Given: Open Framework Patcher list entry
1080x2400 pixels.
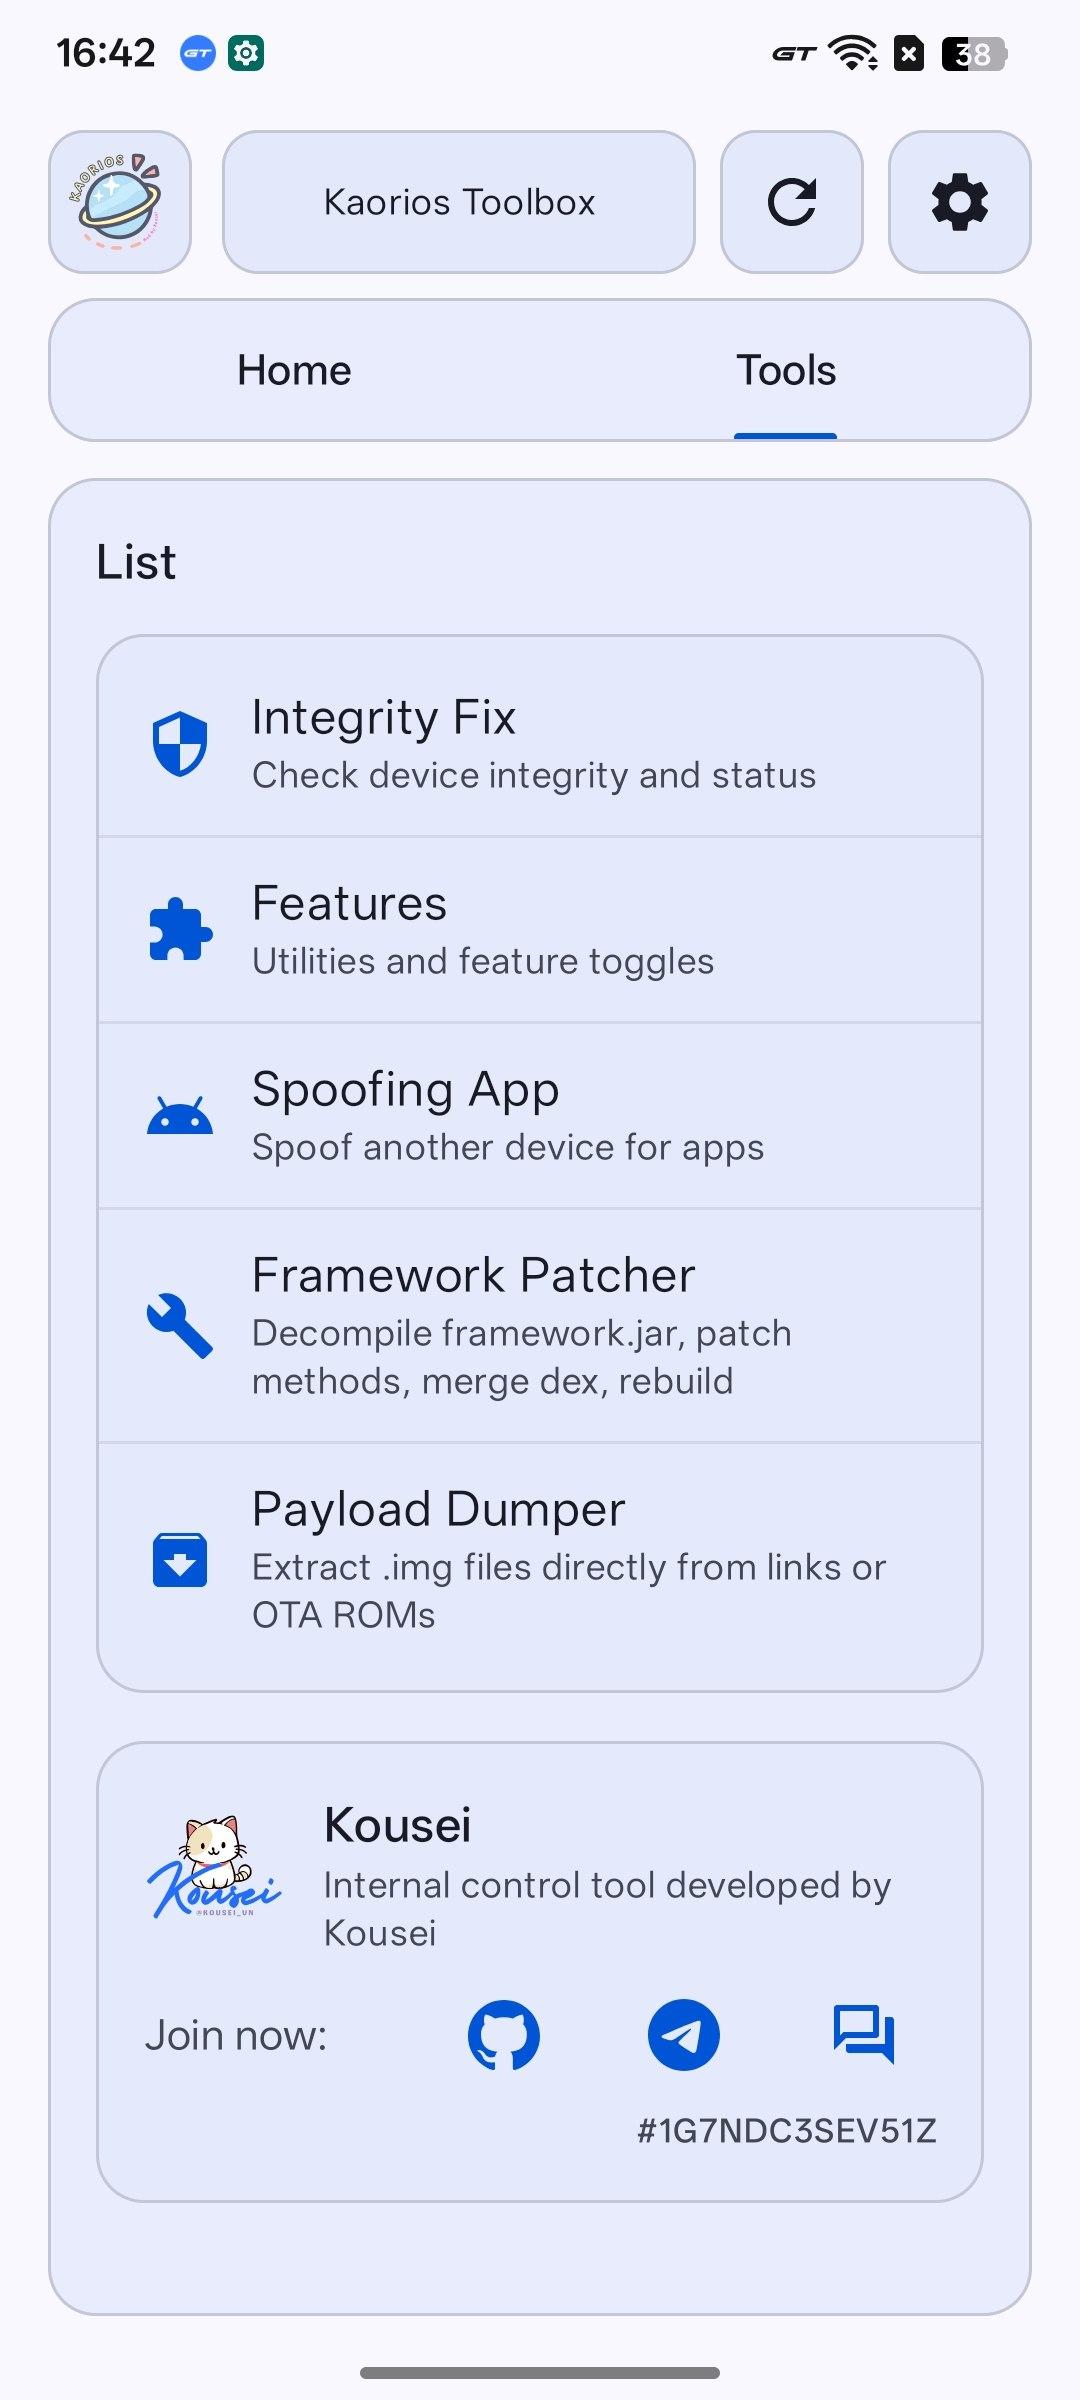Looking at the screenshot, I should pyautogui.click(x=540, y=1326).
